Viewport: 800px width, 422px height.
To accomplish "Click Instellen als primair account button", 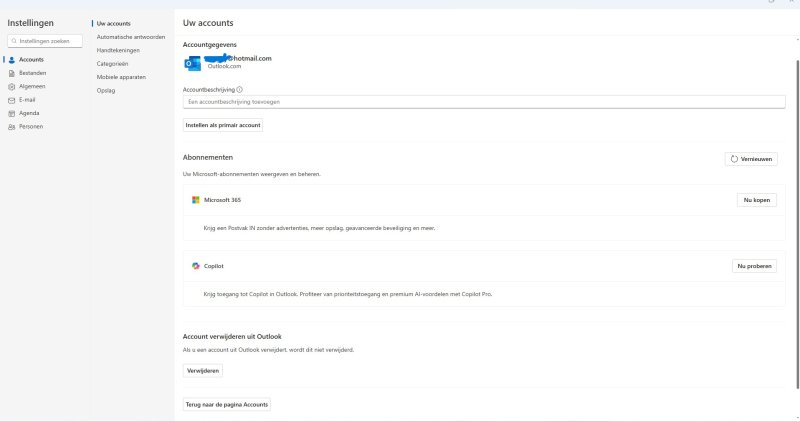I will (x=223, y=125).
